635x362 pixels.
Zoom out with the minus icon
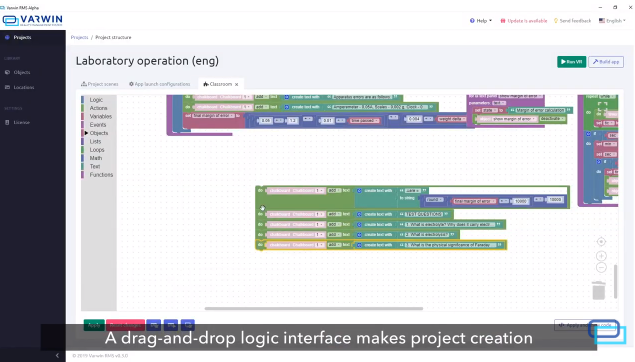pos(601,268)
